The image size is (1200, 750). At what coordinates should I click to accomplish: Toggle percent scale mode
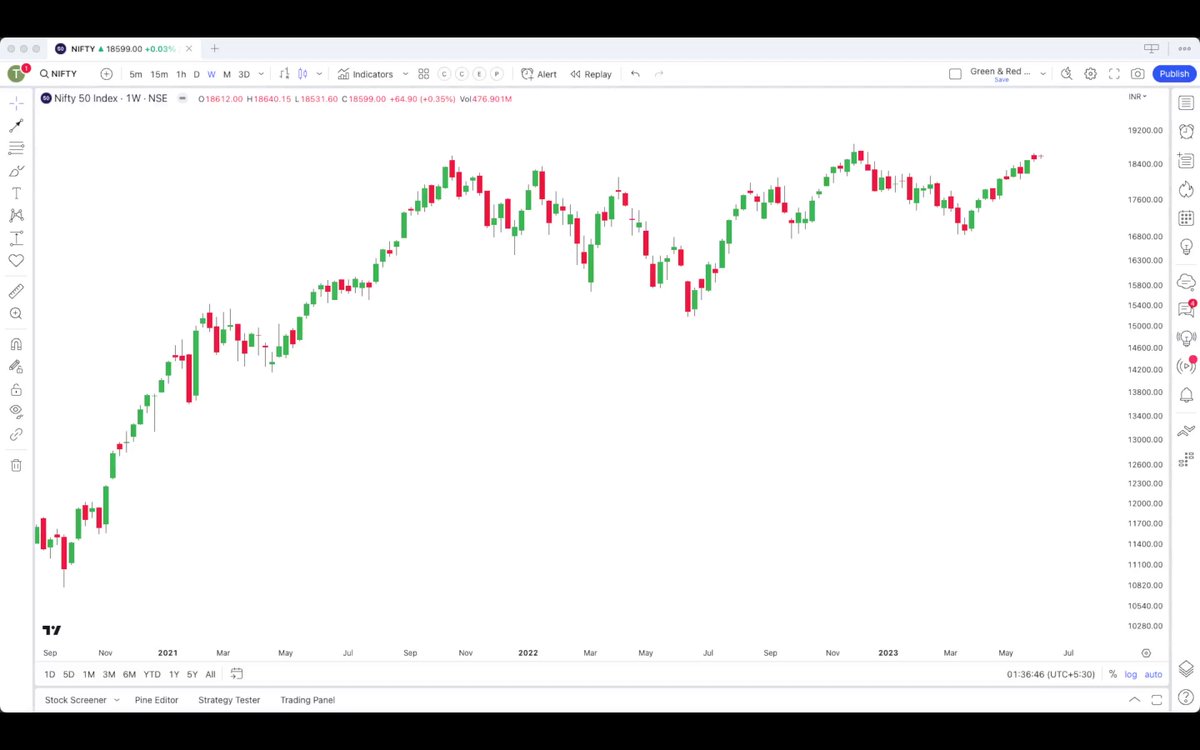(x=1112, y=674)
